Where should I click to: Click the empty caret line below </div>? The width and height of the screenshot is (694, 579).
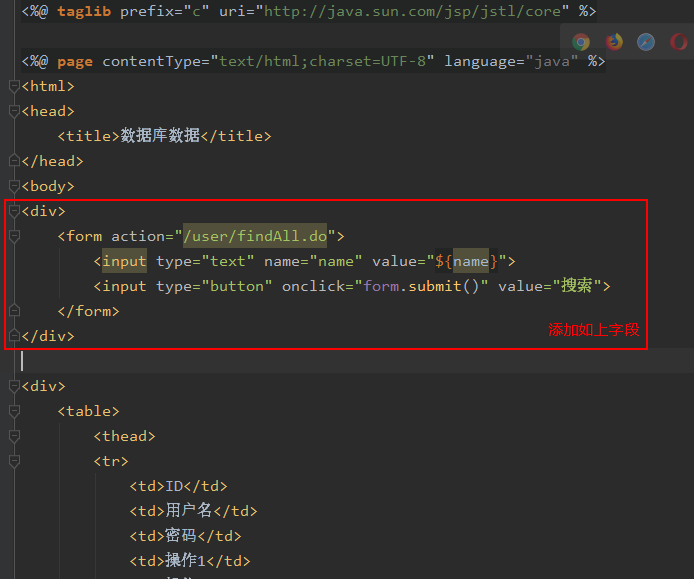pyautogui.click(x=354, y=361)
